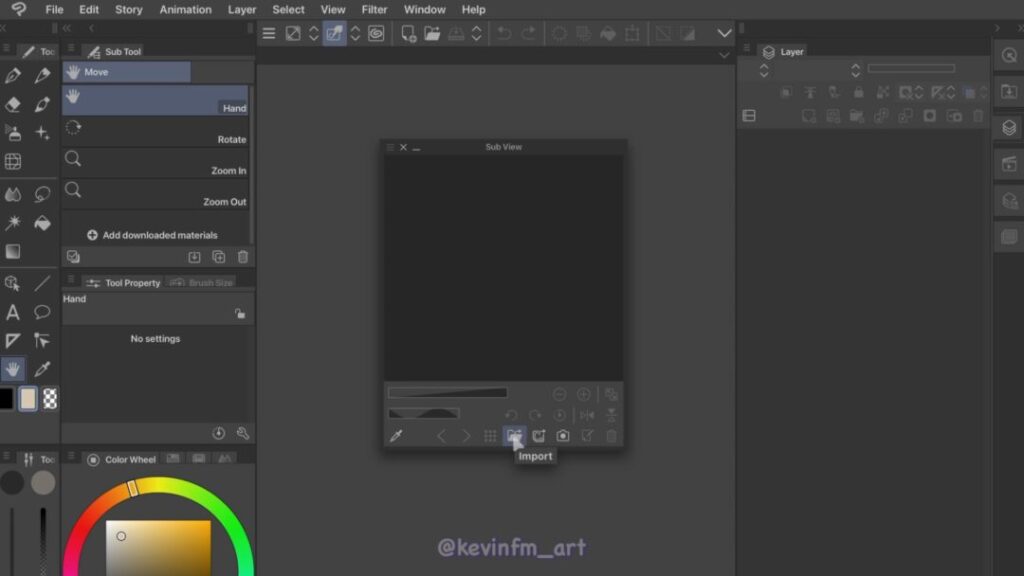Toggle horizontal flip in Sub View

(587, 415)
